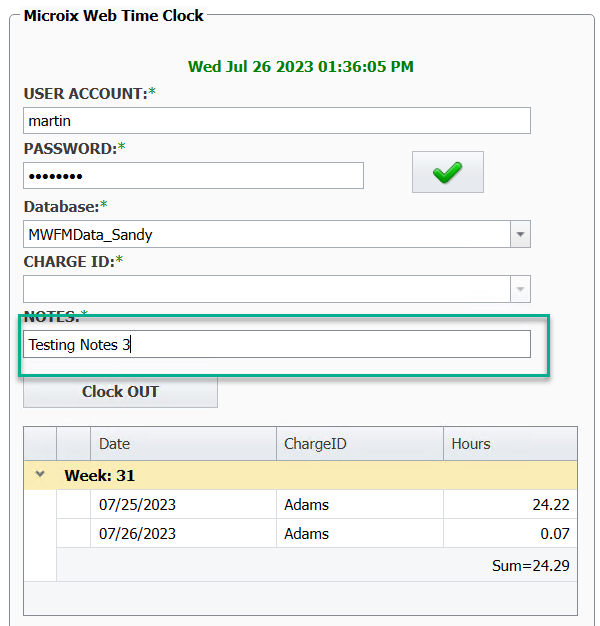Sort by the Hours column header

click(509, 443)
